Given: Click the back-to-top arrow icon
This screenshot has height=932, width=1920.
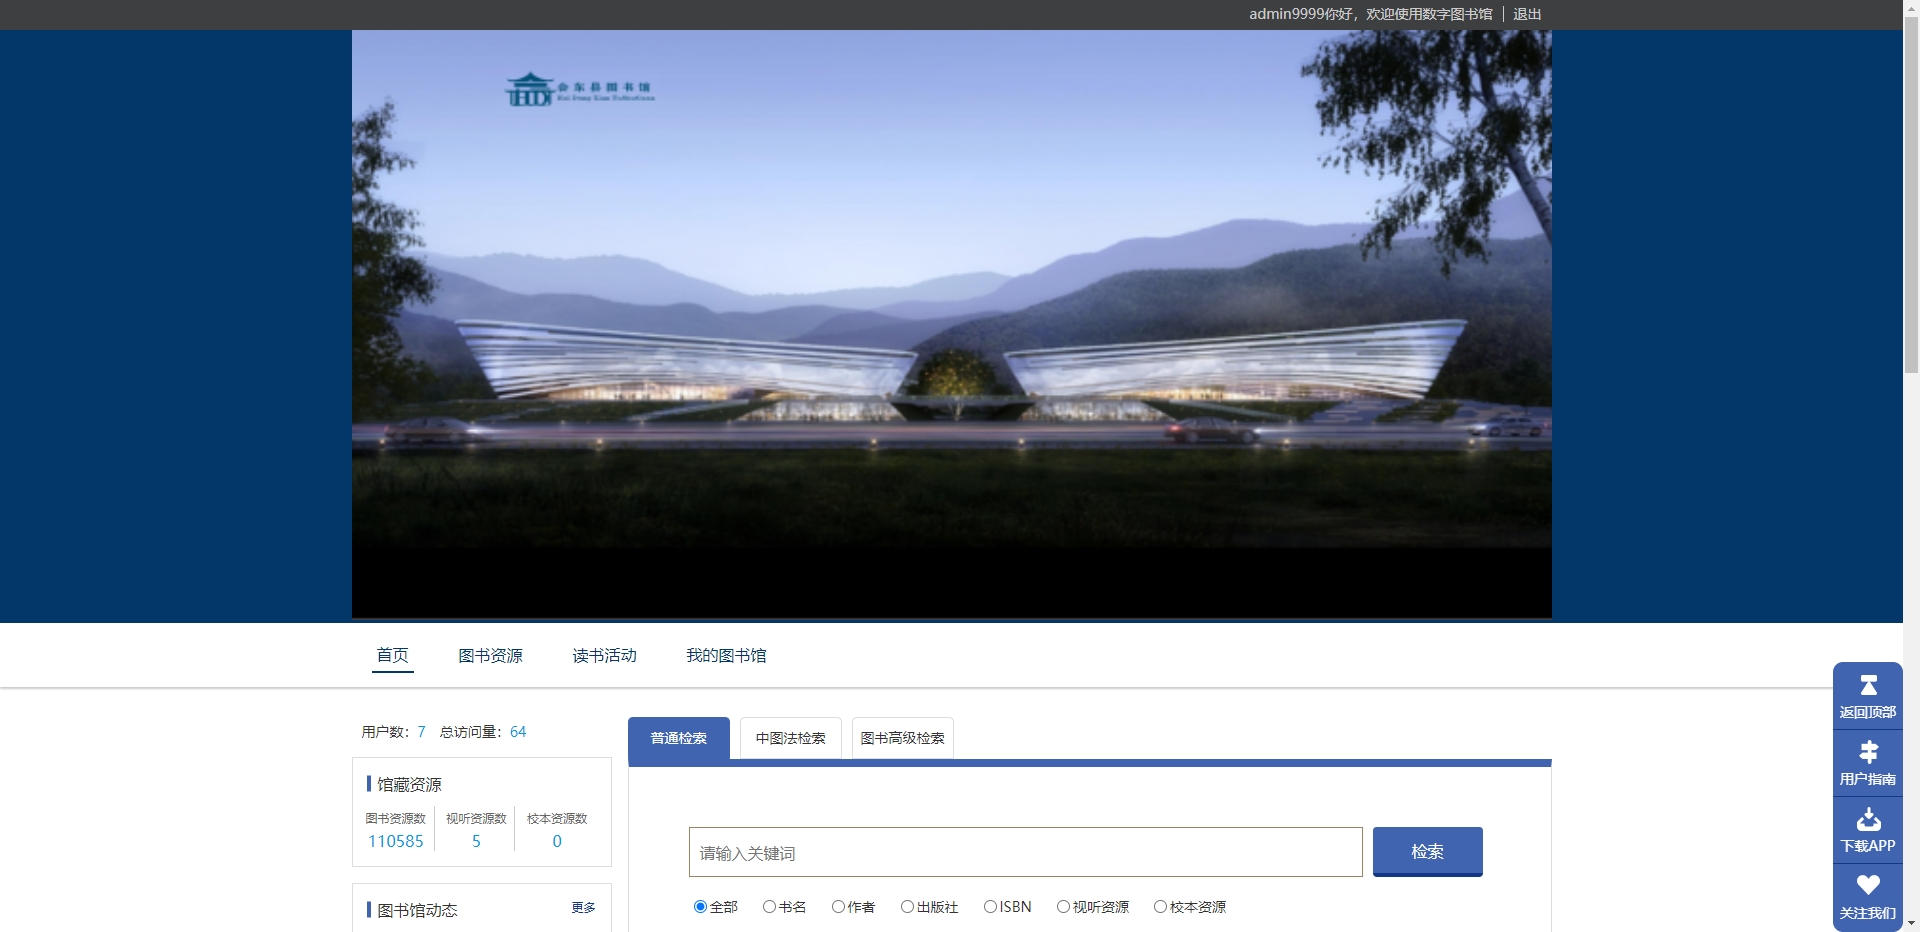Looking at the screenshot, I should tap(1867, 686).
